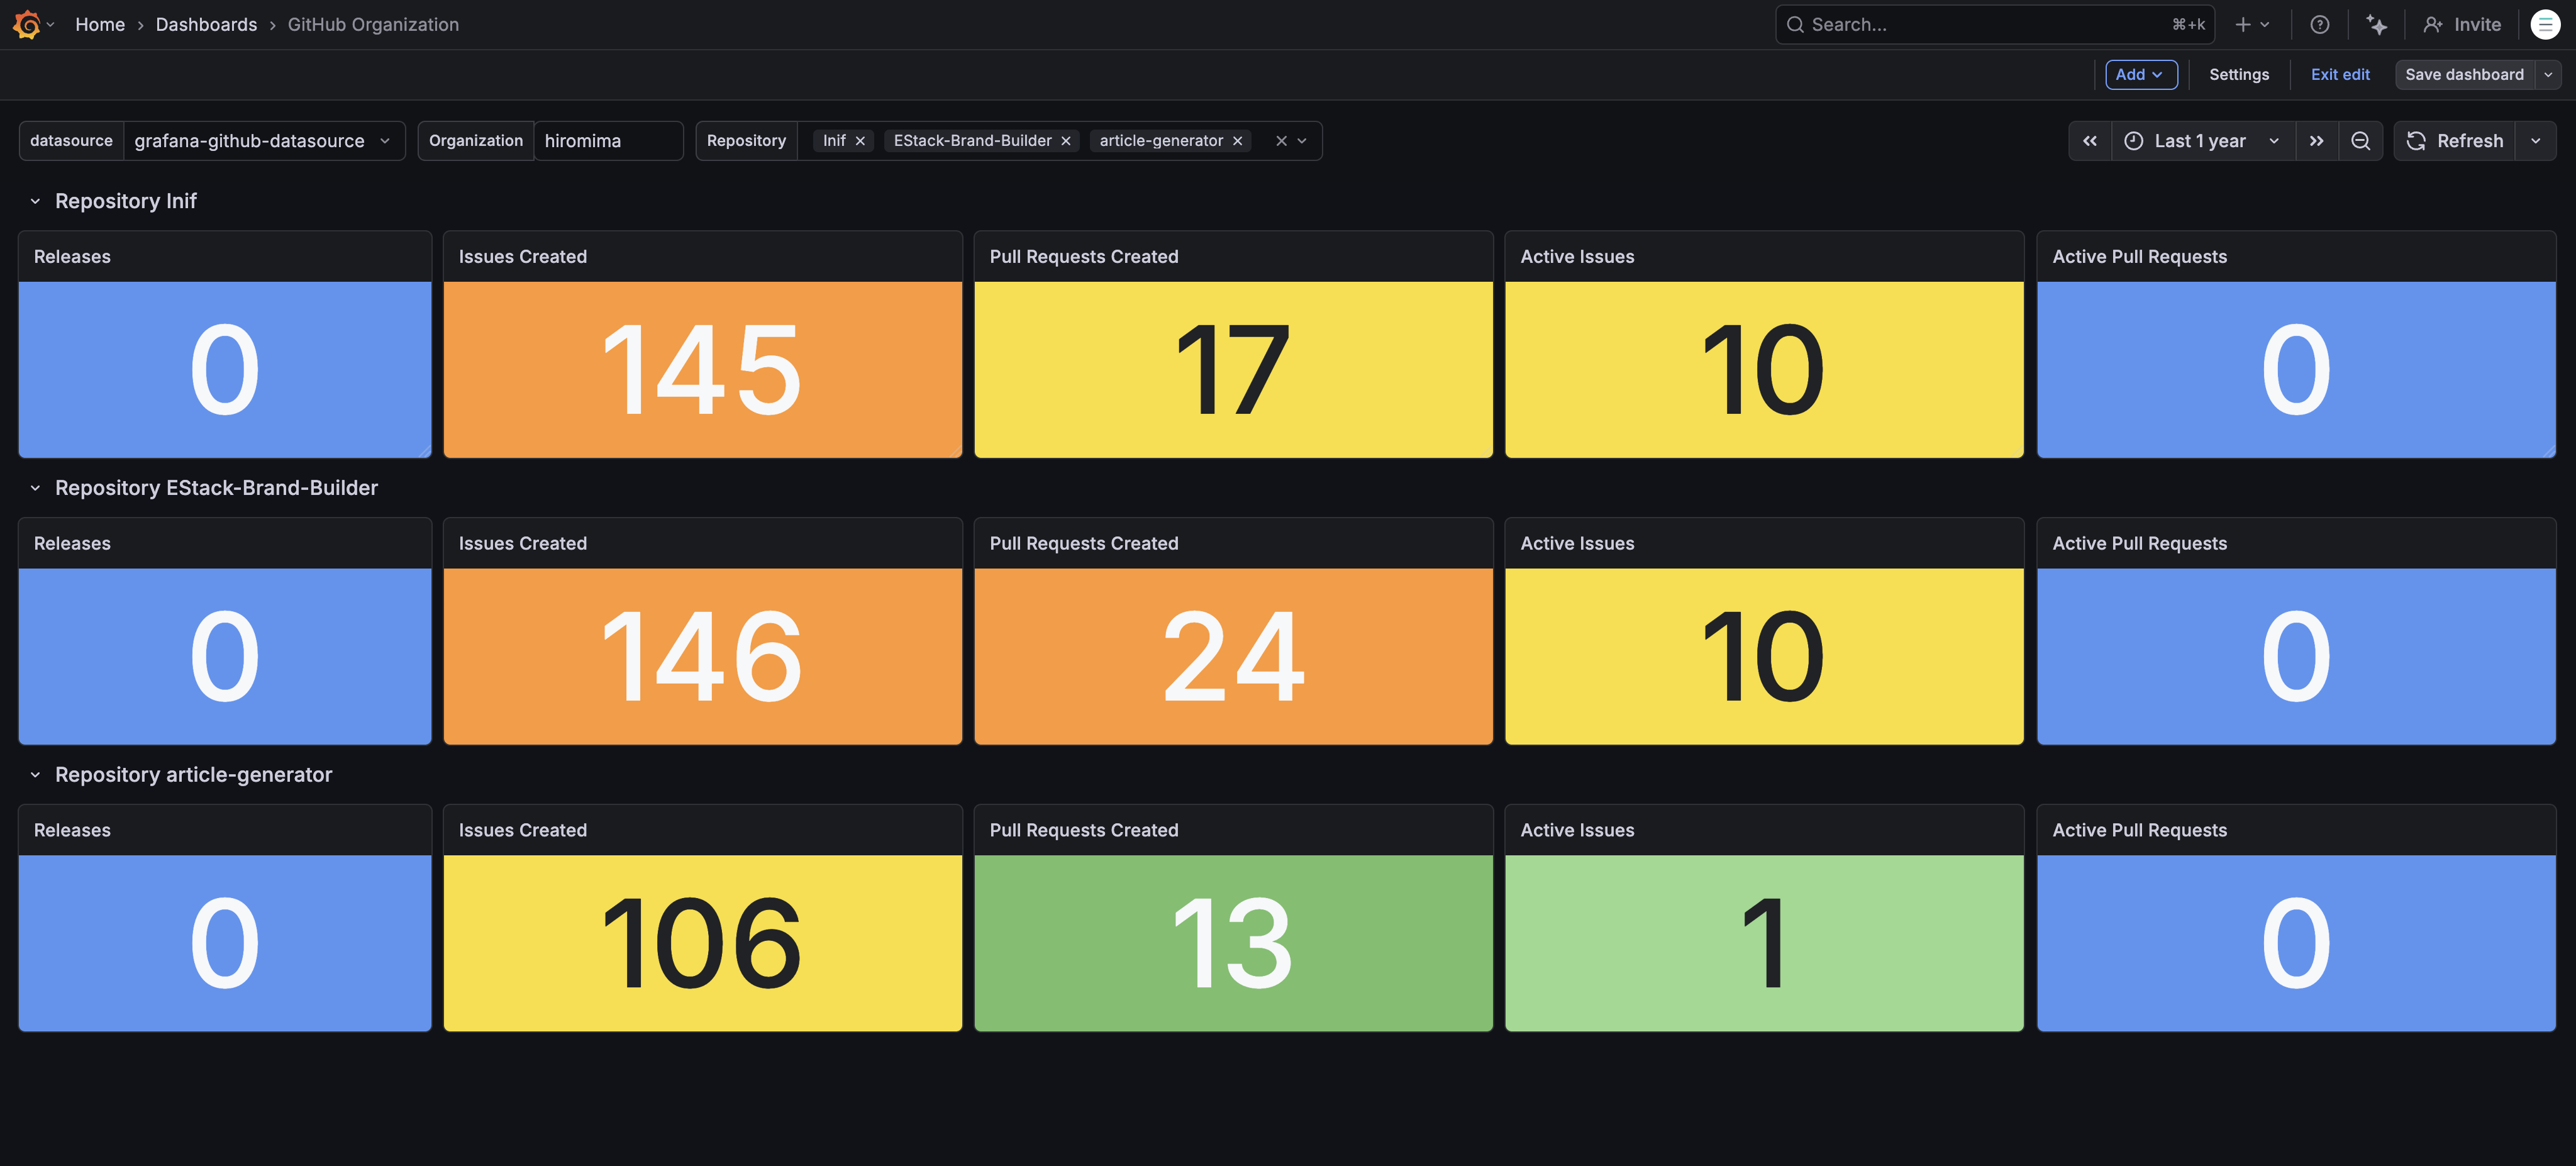Shift time range forward

[x=2316, y=141]
